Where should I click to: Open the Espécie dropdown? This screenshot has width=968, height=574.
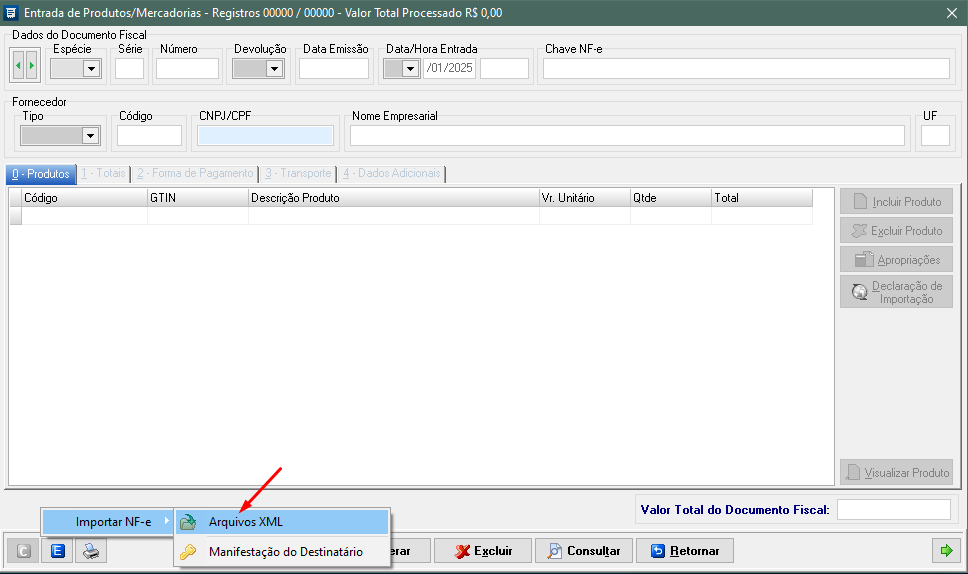pyautogui.click(x=92, y=69)
